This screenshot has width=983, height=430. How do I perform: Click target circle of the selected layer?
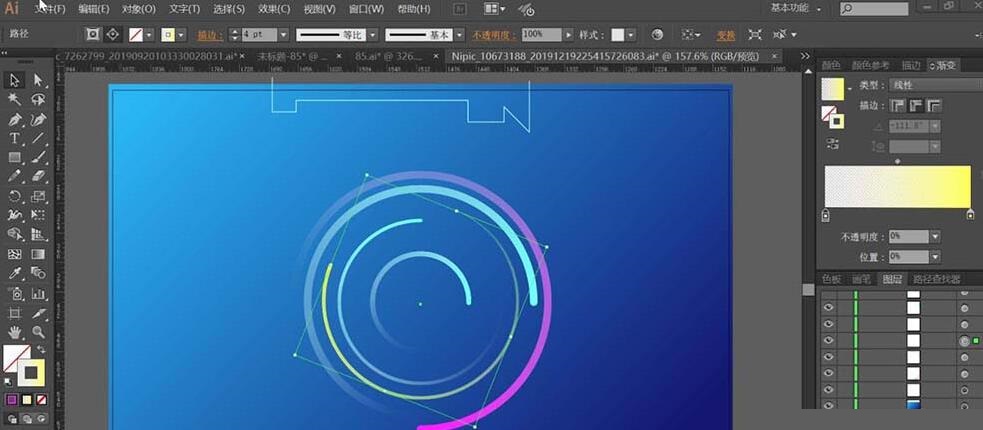click(964, 341)
